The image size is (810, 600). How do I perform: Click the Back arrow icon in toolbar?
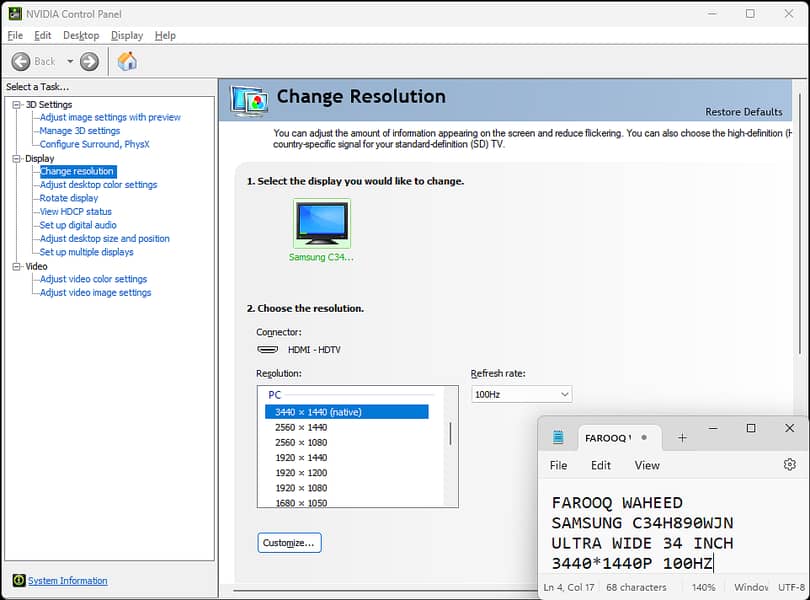tap(21, 61)
